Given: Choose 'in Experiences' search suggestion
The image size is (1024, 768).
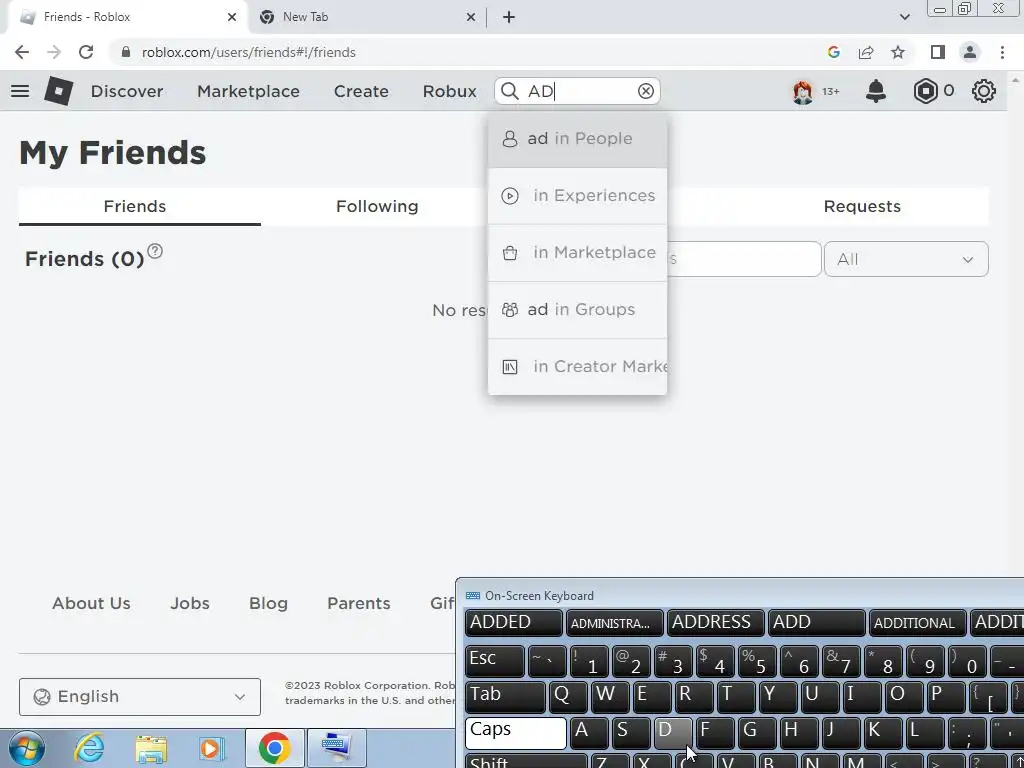Looking at the screenshot, I should point(577,196).
